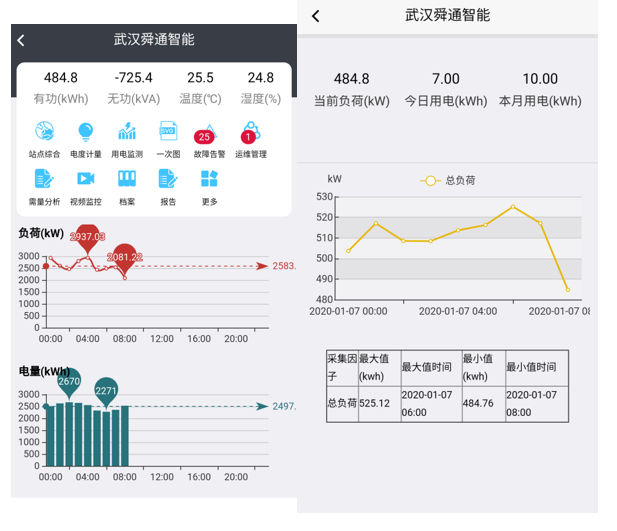Open 更多 grid icon
Screen dimensions: 617x531
point(209,179)
